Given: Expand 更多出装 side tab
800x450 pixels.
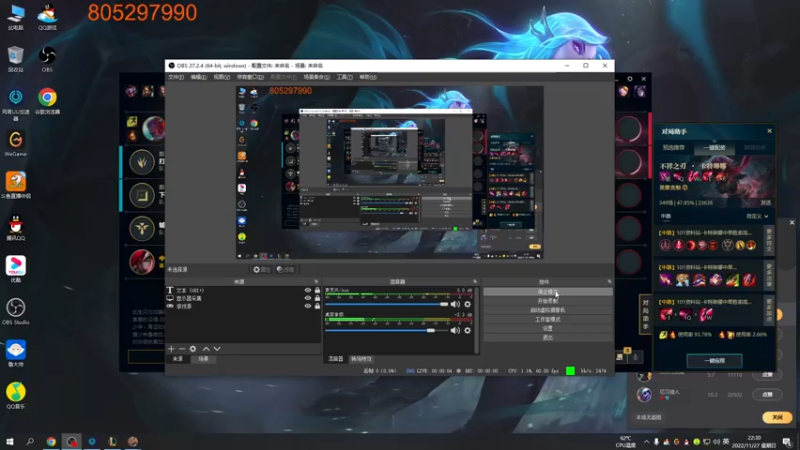Looking at the screenshot, I should [x=769, y=275].
